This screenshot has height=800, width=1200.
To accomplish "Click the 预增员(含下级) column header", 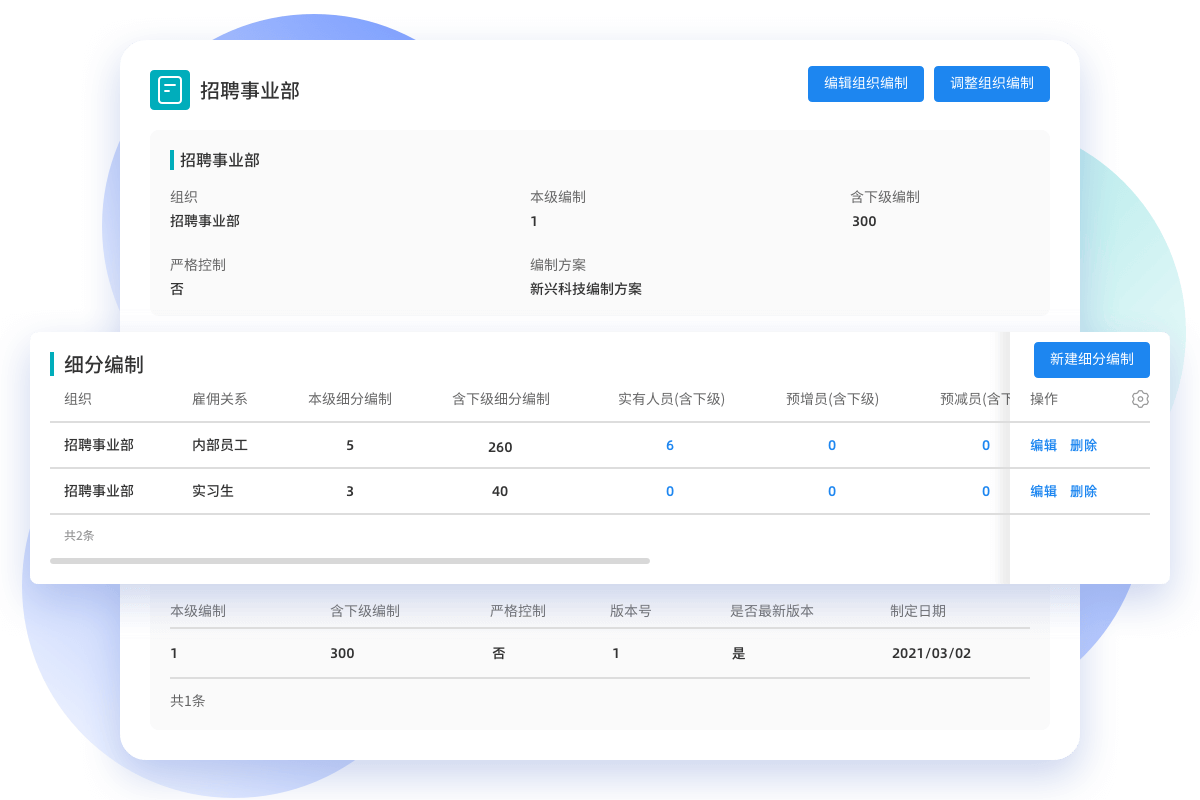I will [x=831, y=399].
